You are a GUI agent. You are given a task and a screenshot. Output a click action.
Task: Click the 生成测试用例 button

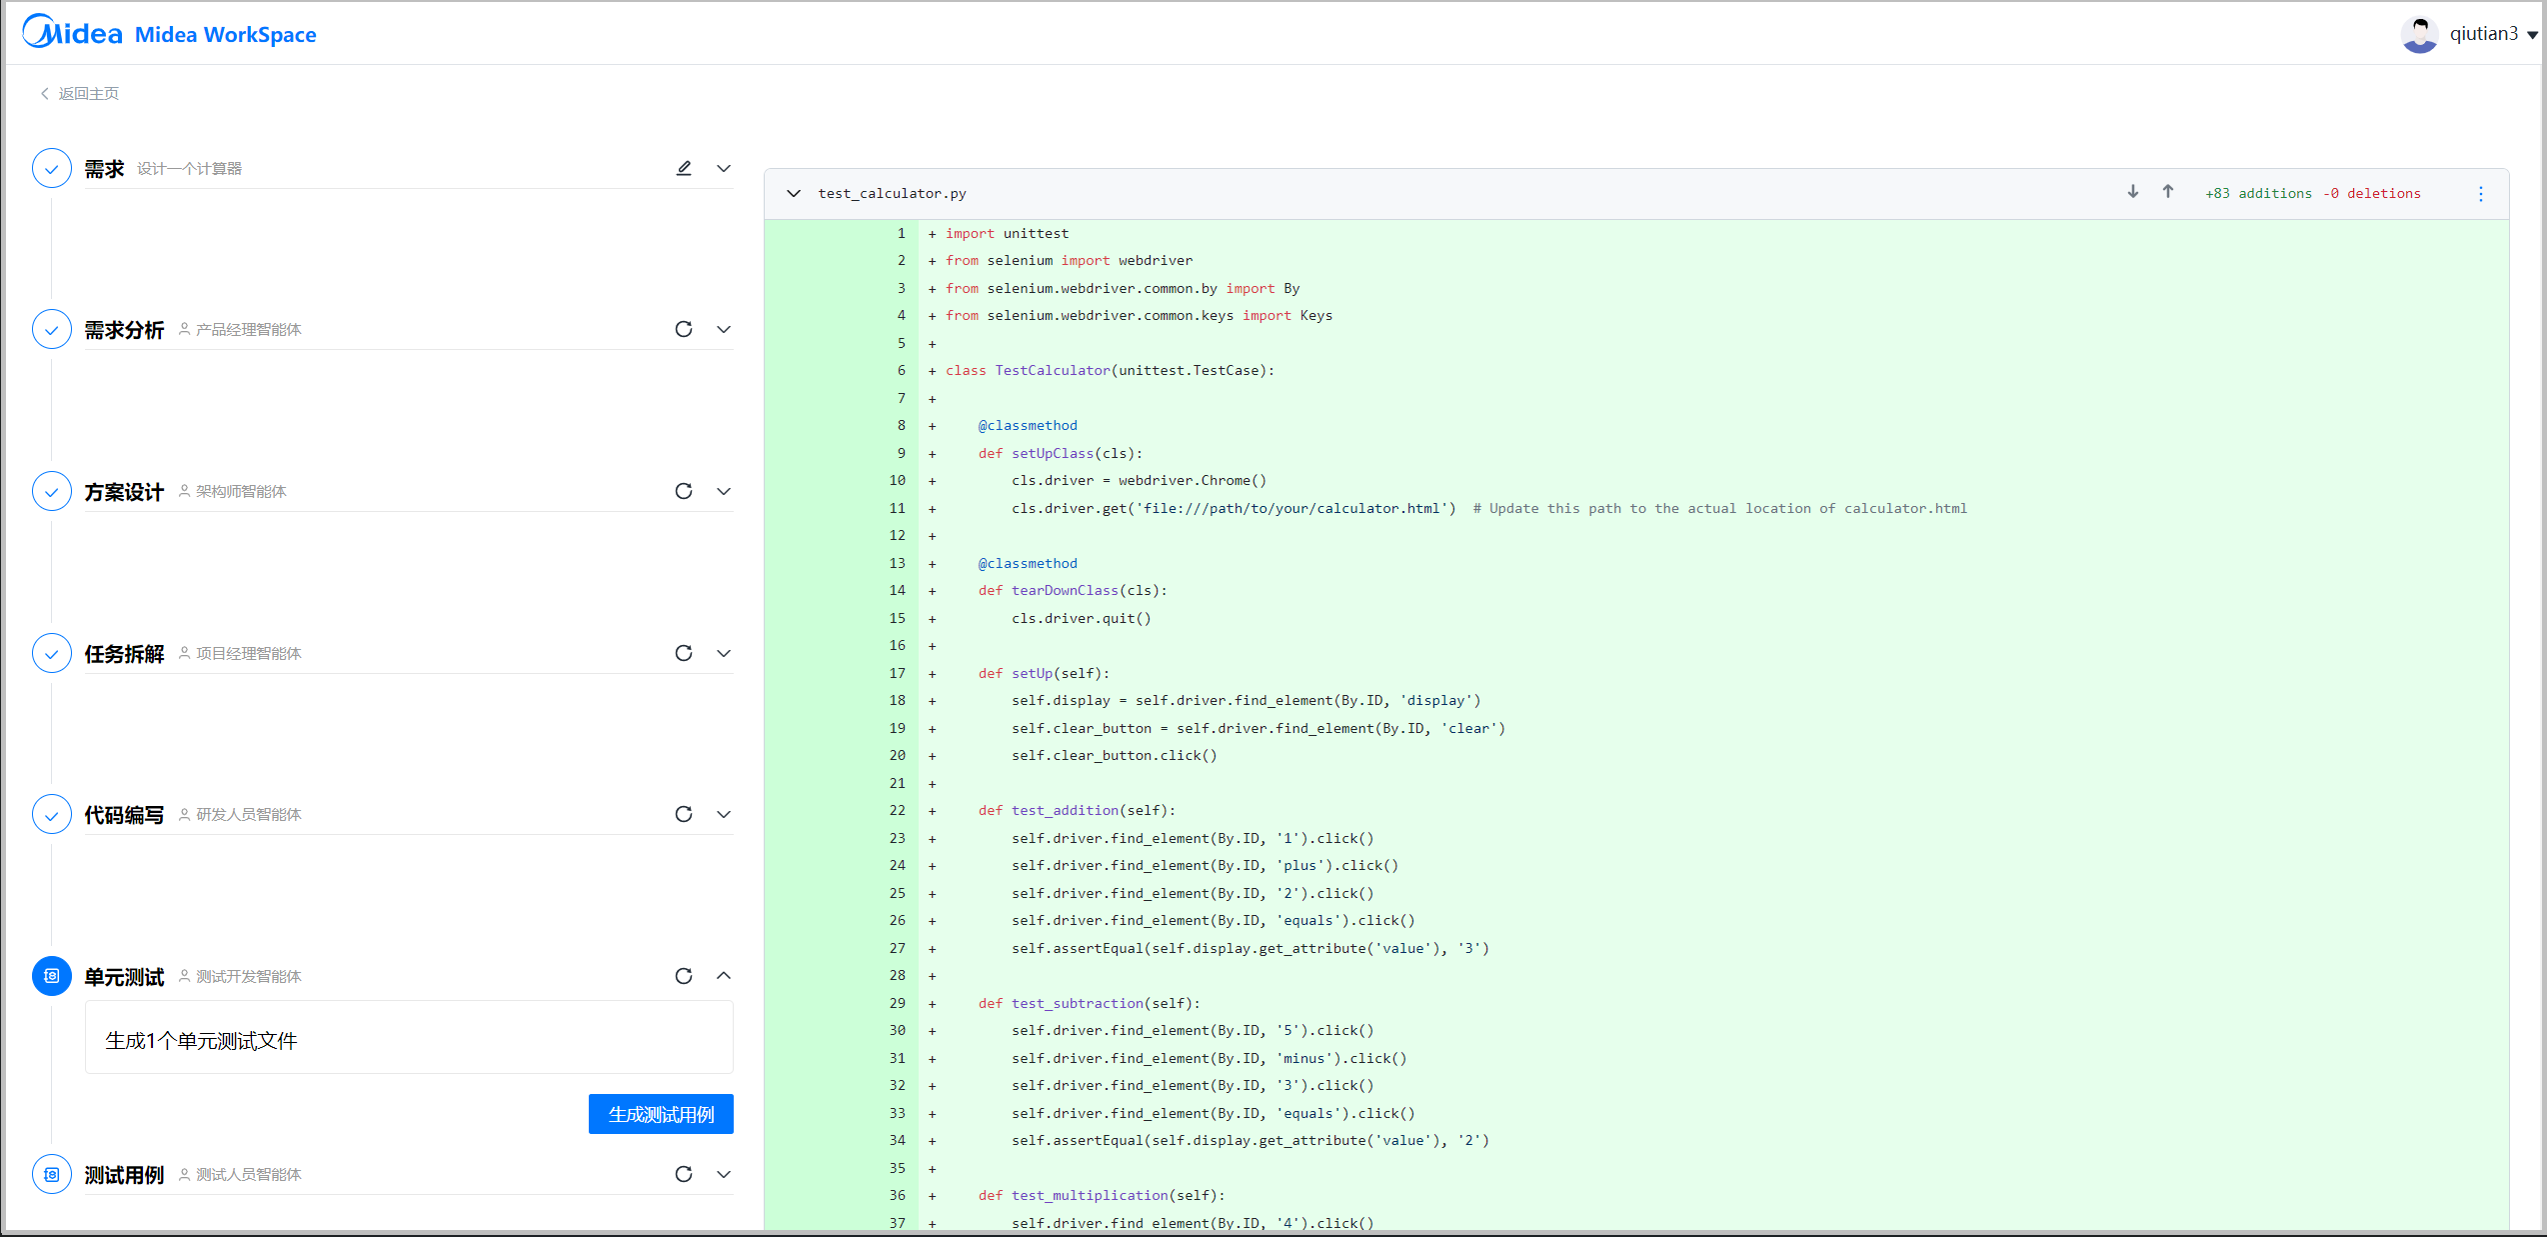click(661, 1114)
